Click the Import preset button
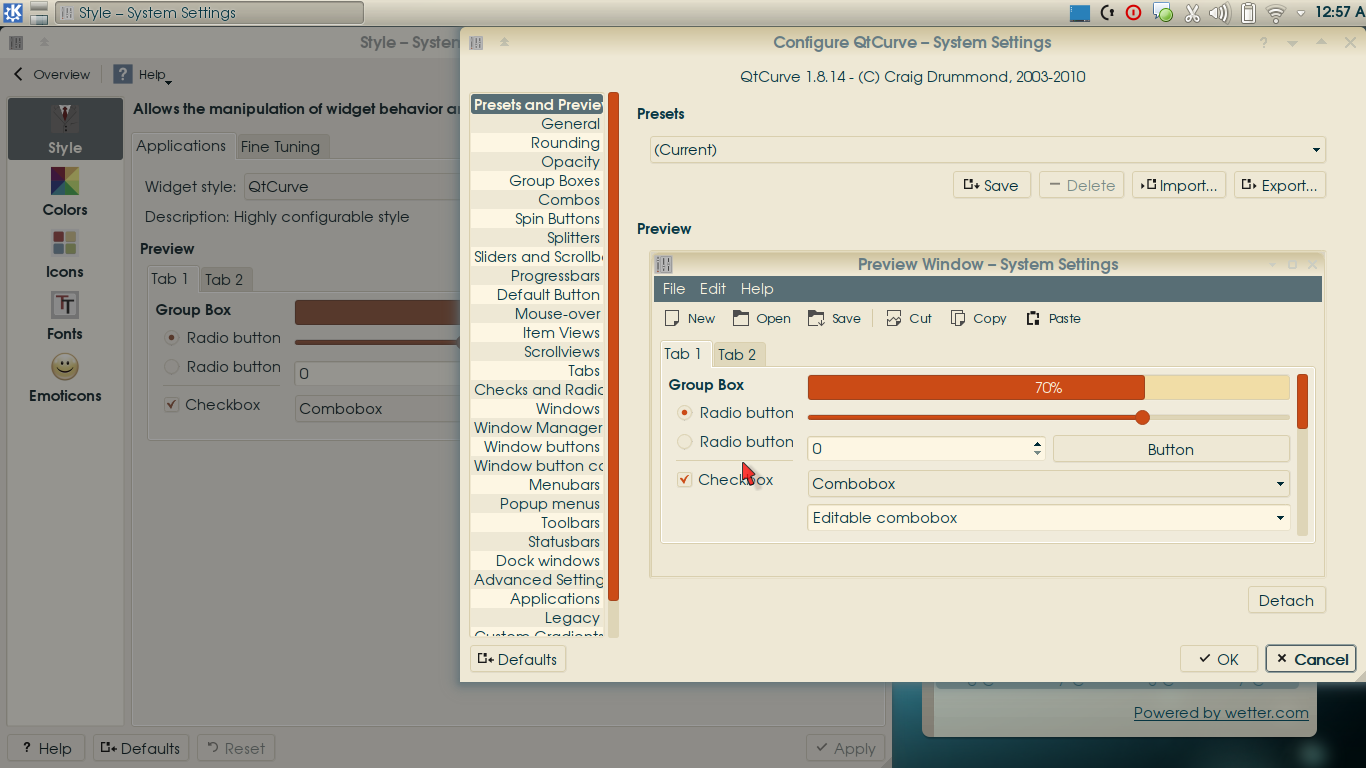1366x768 pixels. tap(1179, 185)
